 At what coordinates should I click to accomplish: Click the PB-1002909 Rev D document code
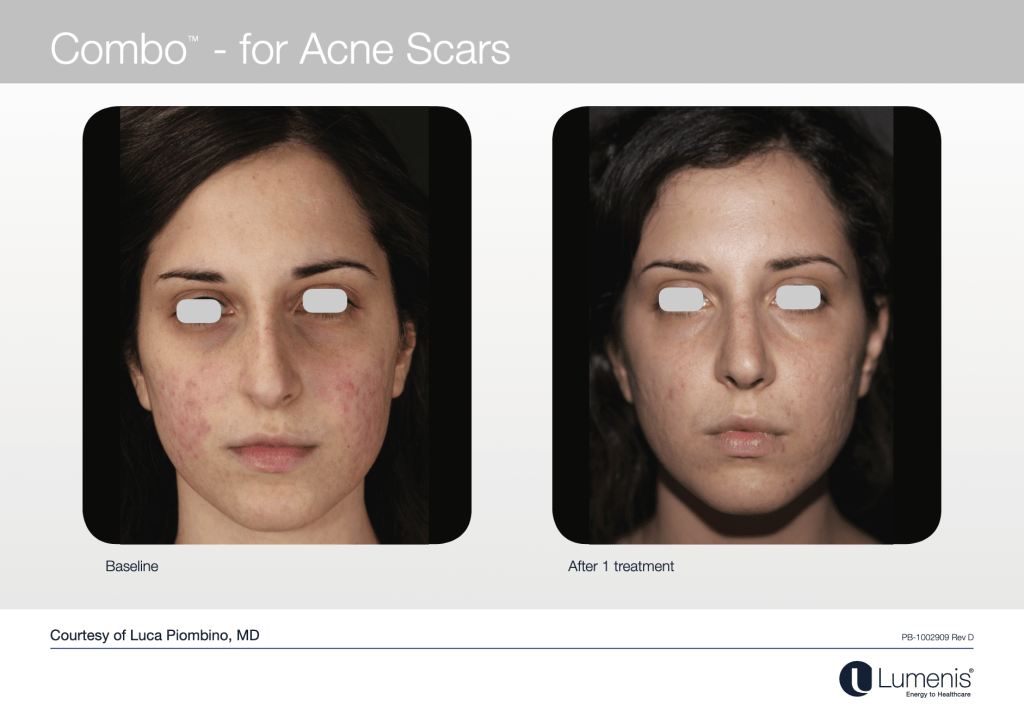(937, 637)
